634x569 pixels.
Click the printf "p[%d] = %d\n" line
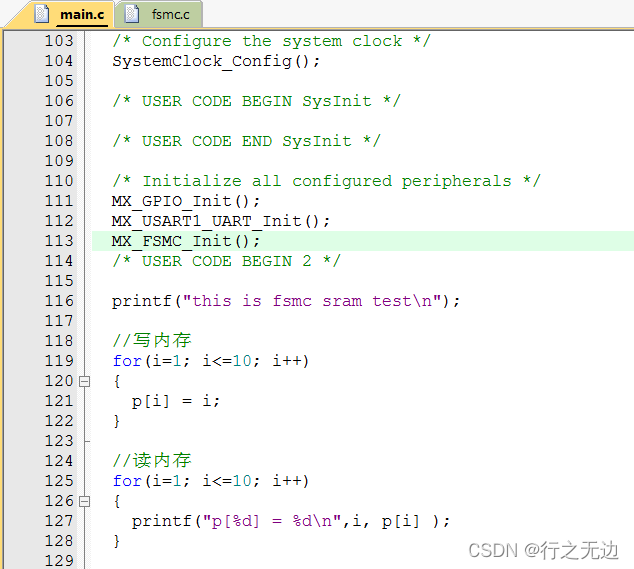point(291,521)
